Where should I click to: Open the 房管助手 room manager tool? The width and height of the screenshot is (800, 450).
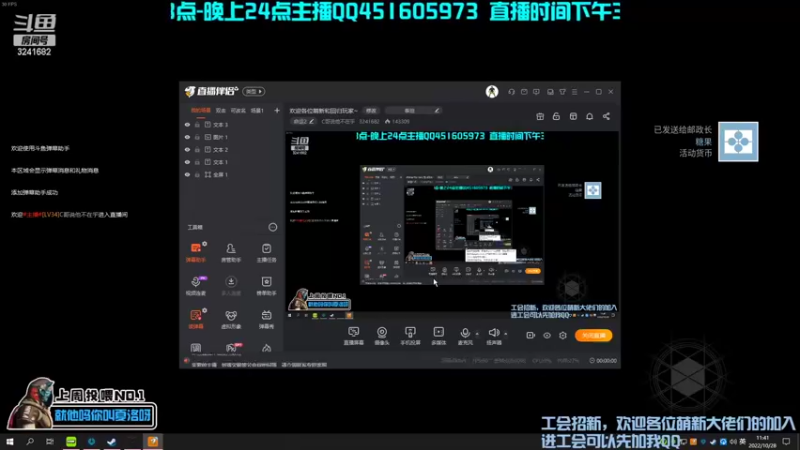pyautogui.click(x=231, y=252)
